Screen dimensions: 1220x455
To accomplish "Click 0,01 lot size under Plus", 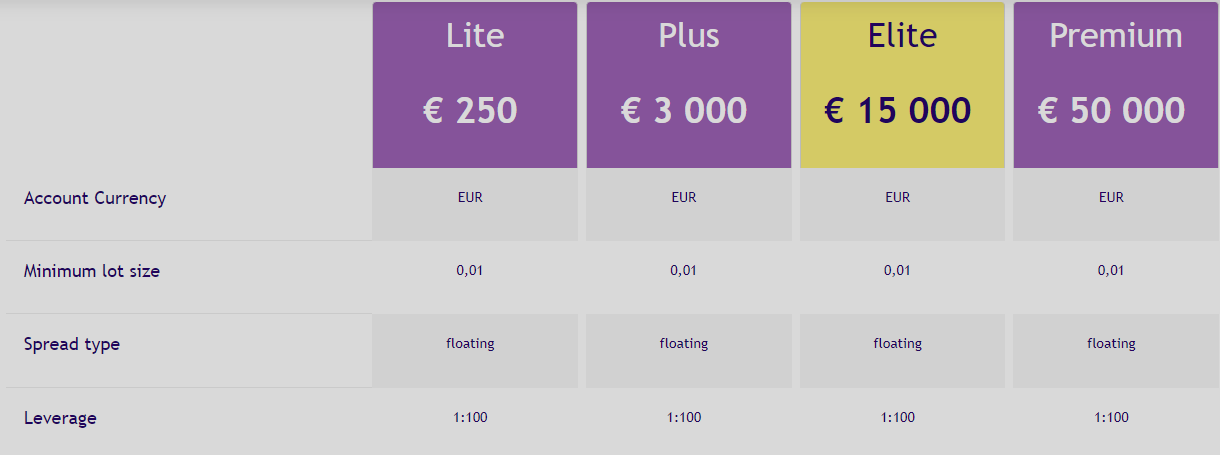I will click(684, 270).
